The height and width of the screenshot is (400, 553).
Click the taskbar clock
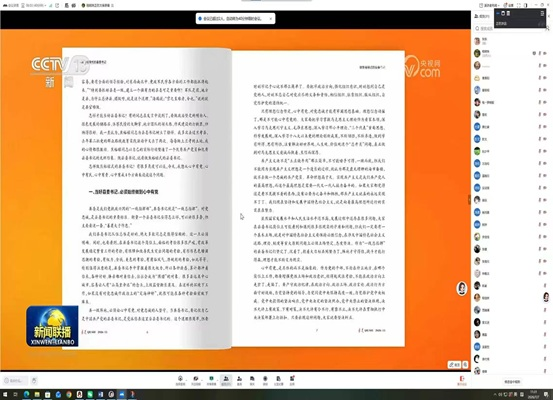533,394
